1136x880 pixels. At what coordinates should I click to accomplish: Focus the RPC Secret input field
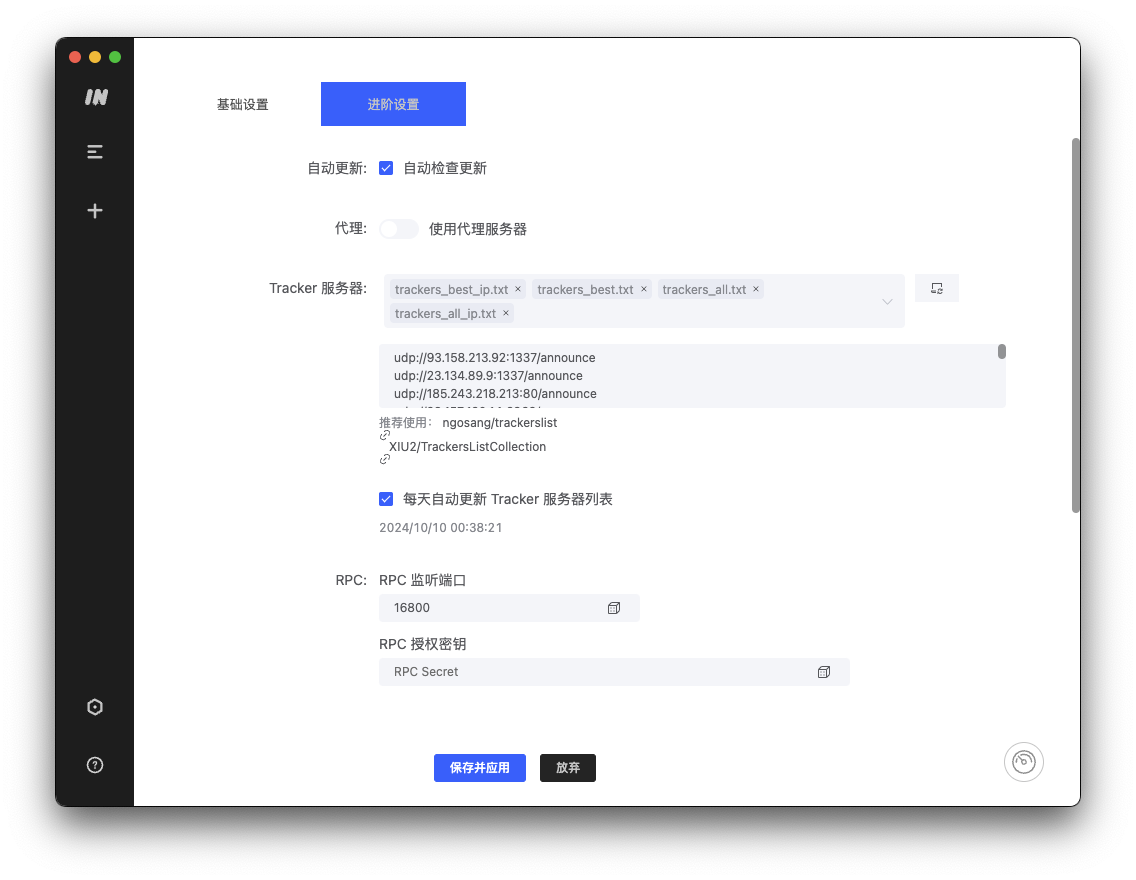[614, 672]
